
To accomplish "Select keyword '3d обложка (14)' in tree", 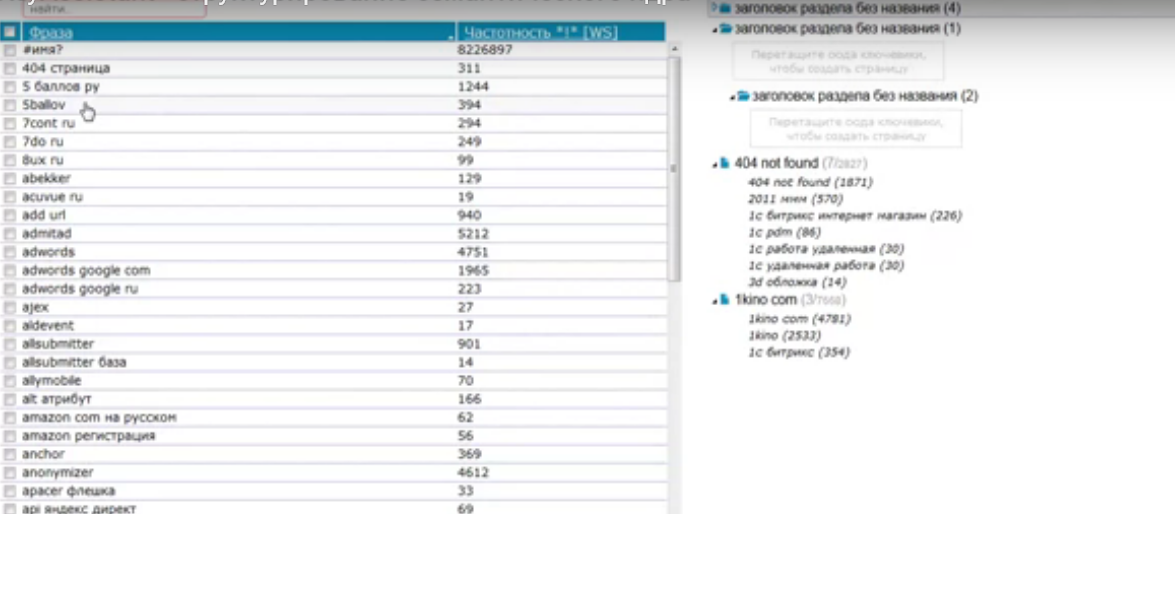I will tap(797, 283).
